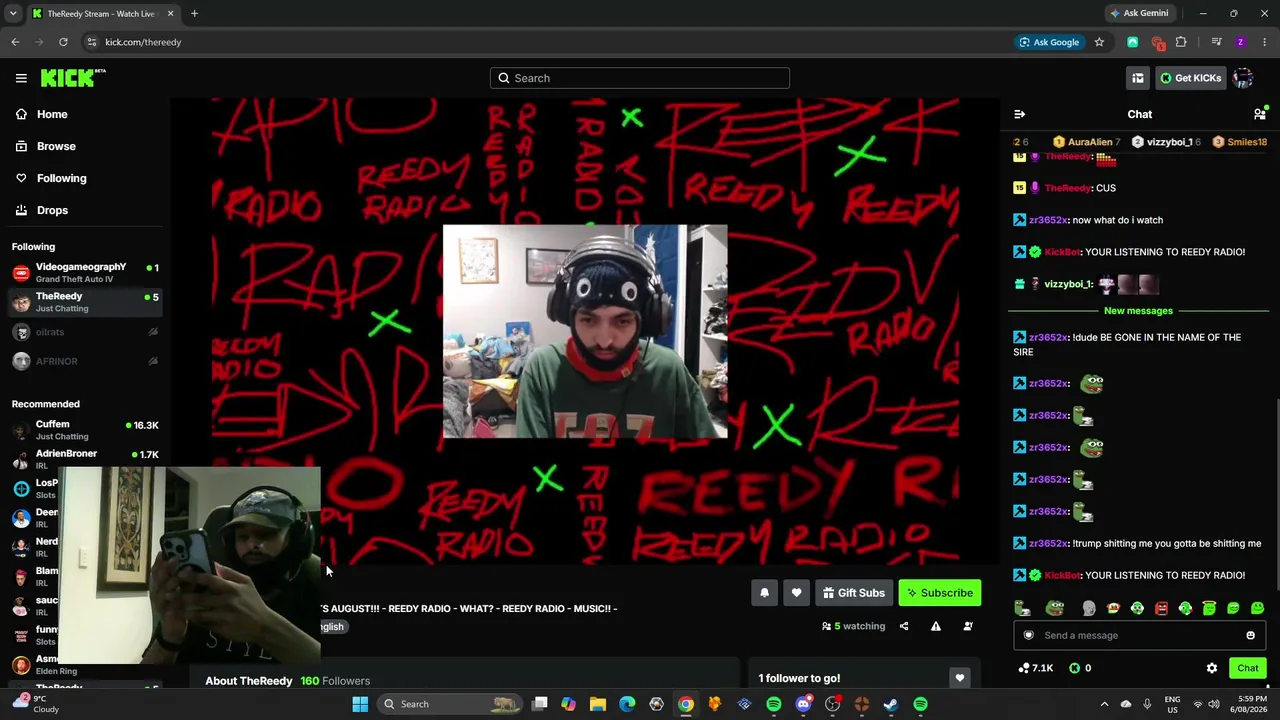This screenshot has width=1280, height=720.
Task: Open the user profile avatar menu
Action: [x=1243, y=78]
